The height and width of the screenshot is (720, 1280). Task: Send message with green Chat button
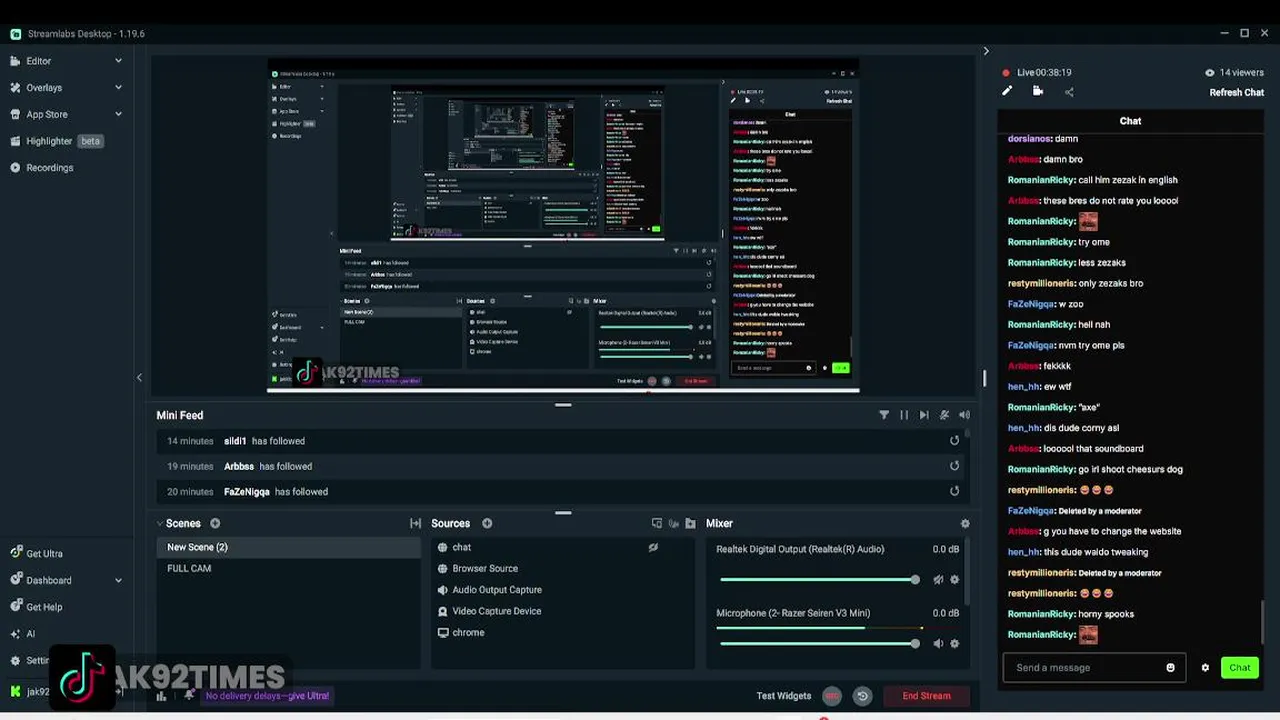(x=1240, y=668)
